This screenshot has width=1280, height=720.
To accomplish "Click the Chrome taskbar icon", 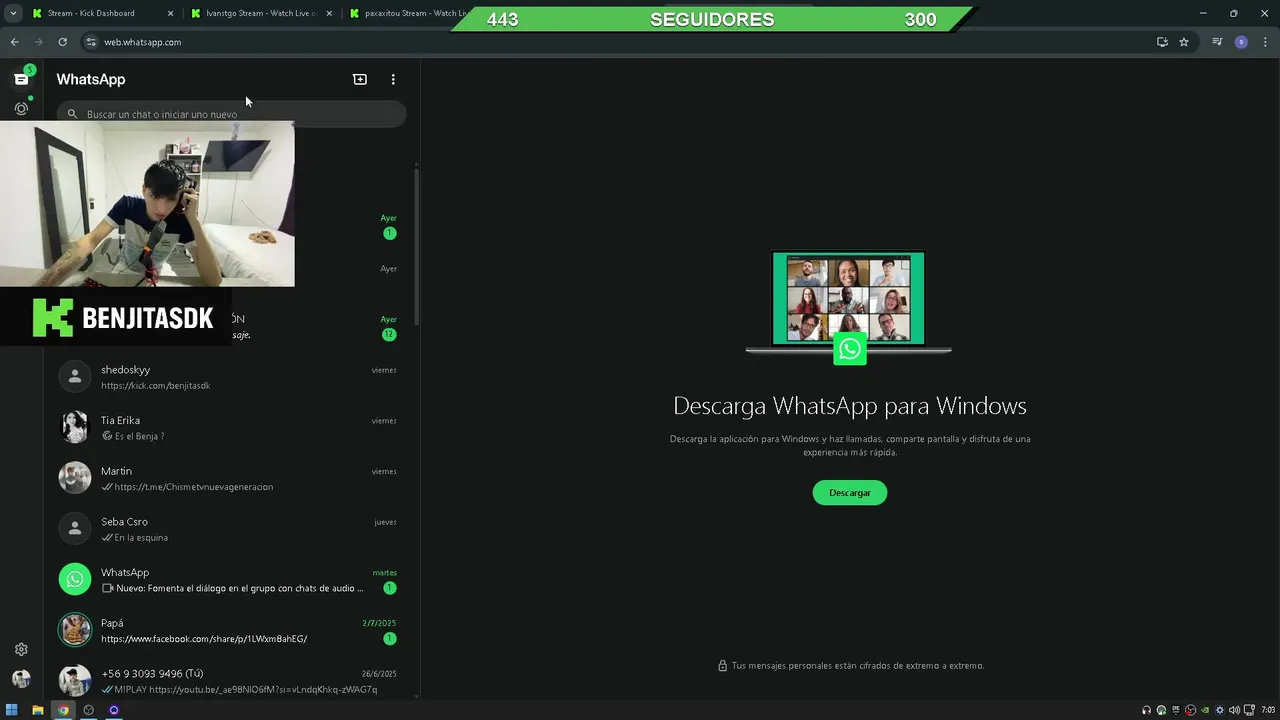I will (63, 710).
